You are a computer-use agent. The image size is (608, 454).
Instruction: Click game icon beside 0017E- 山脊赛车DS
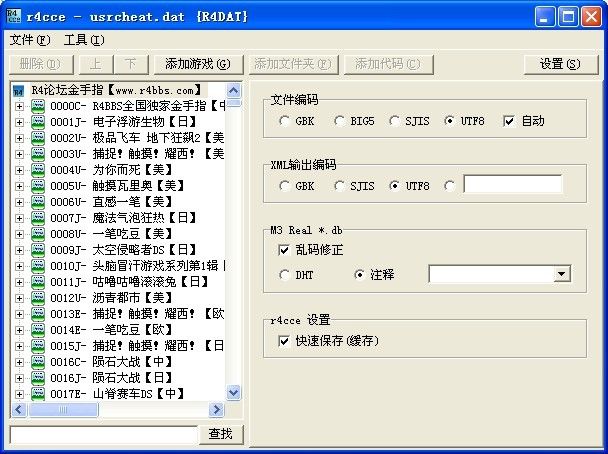(x=38, y=394)
